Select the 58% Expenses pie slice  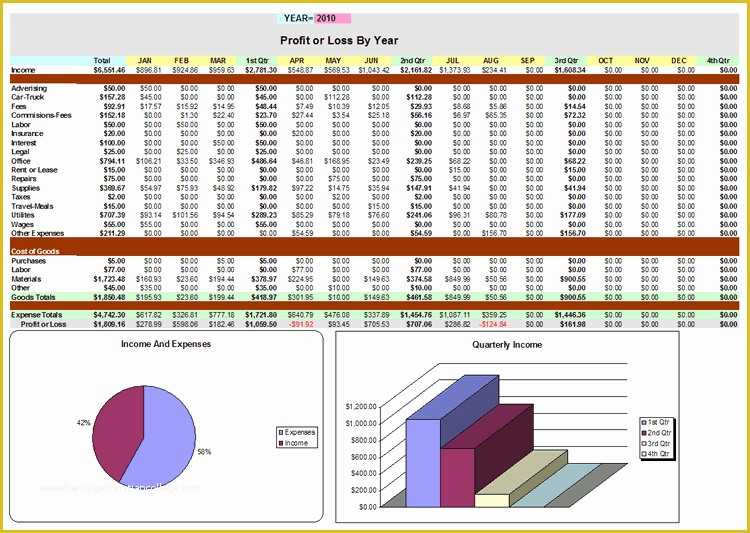point(165,438)
